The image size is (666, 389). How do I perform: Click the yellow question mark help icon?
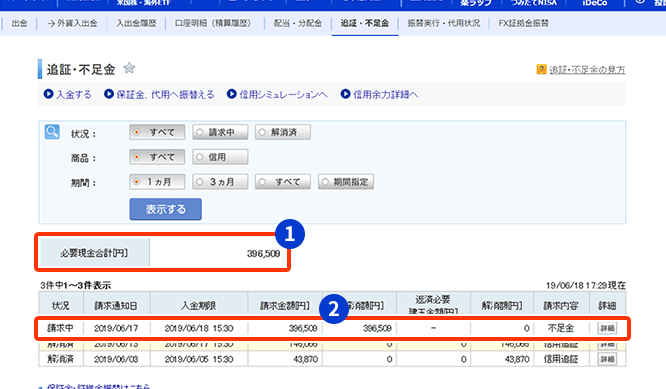coord(541,69)
